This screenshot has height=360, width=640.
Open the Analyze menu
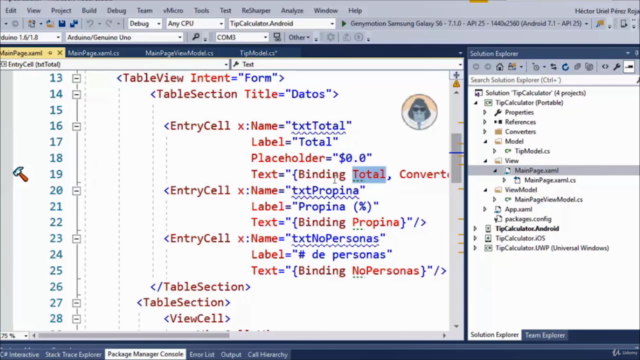click(x=292, y=11)
